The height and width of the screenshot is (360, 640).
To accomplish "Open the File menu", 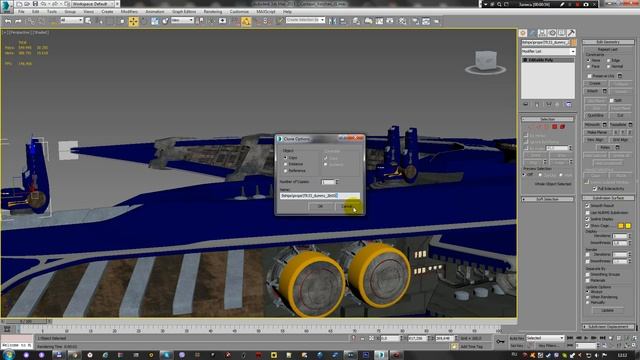I will tap(21, 12).
